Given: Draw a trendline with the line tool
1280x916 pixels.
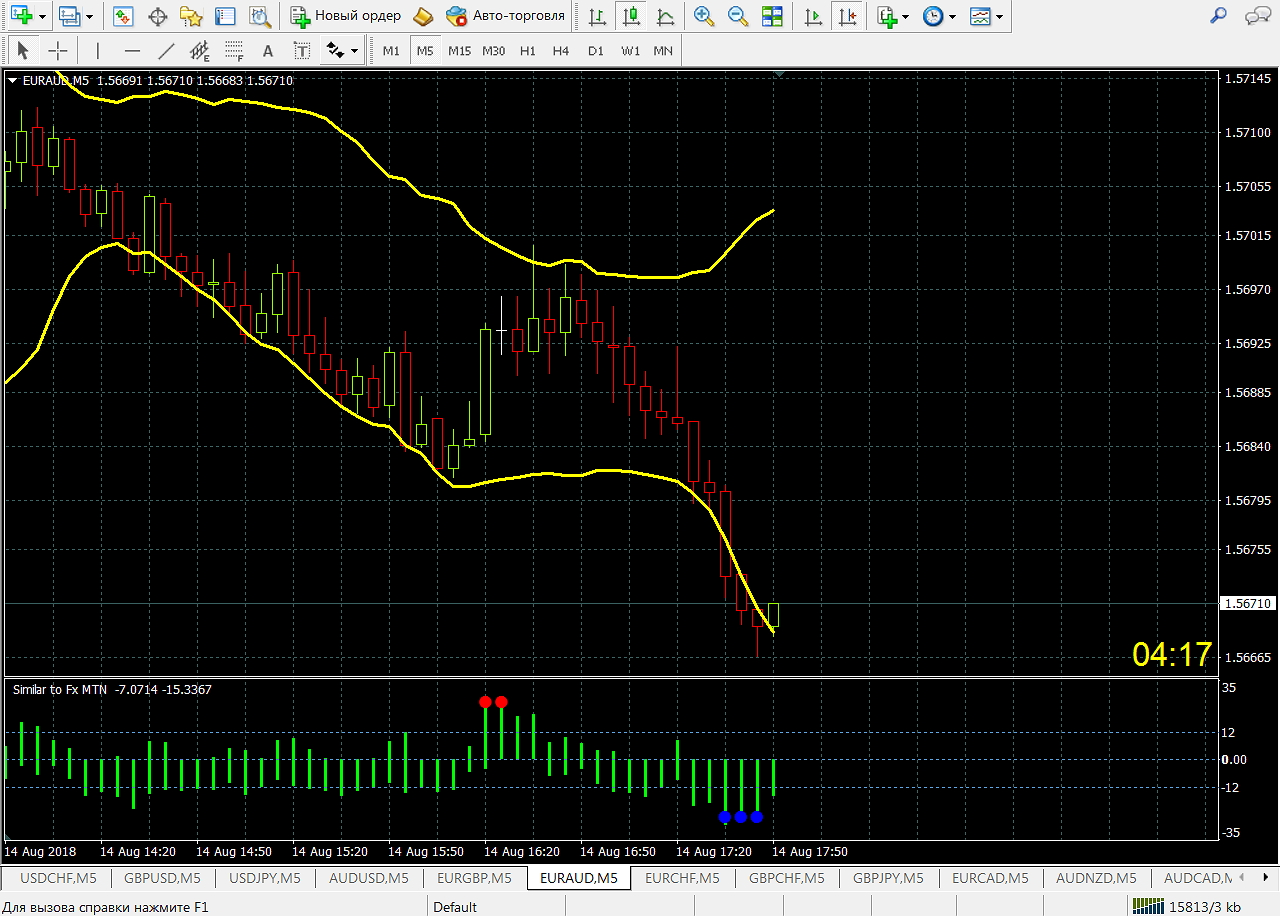Looking at the screenshot, I should [167, 51].
